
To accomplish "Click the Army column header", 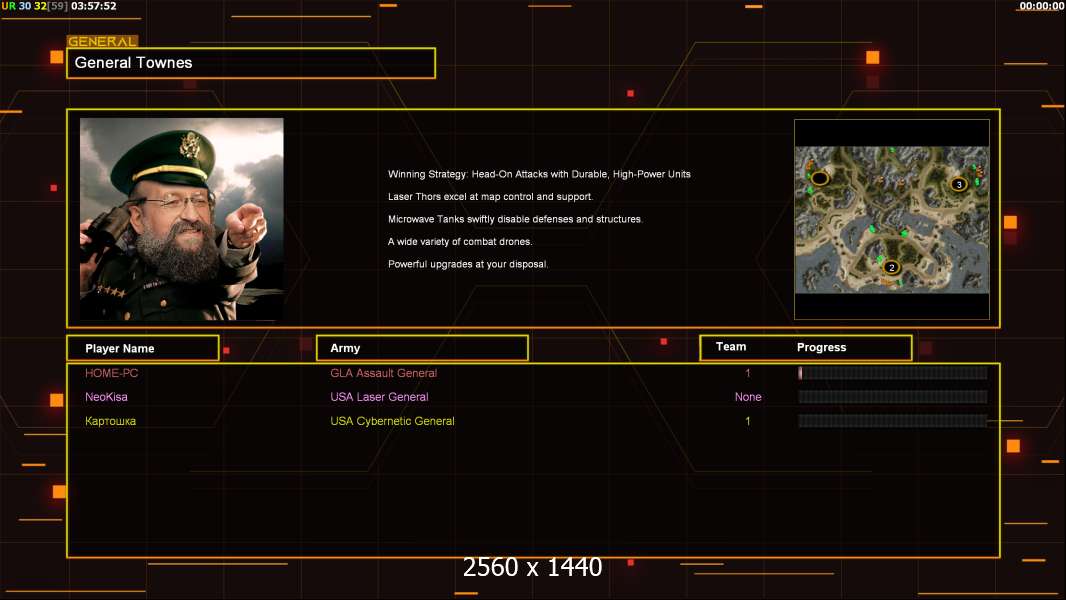I will 421,348.
